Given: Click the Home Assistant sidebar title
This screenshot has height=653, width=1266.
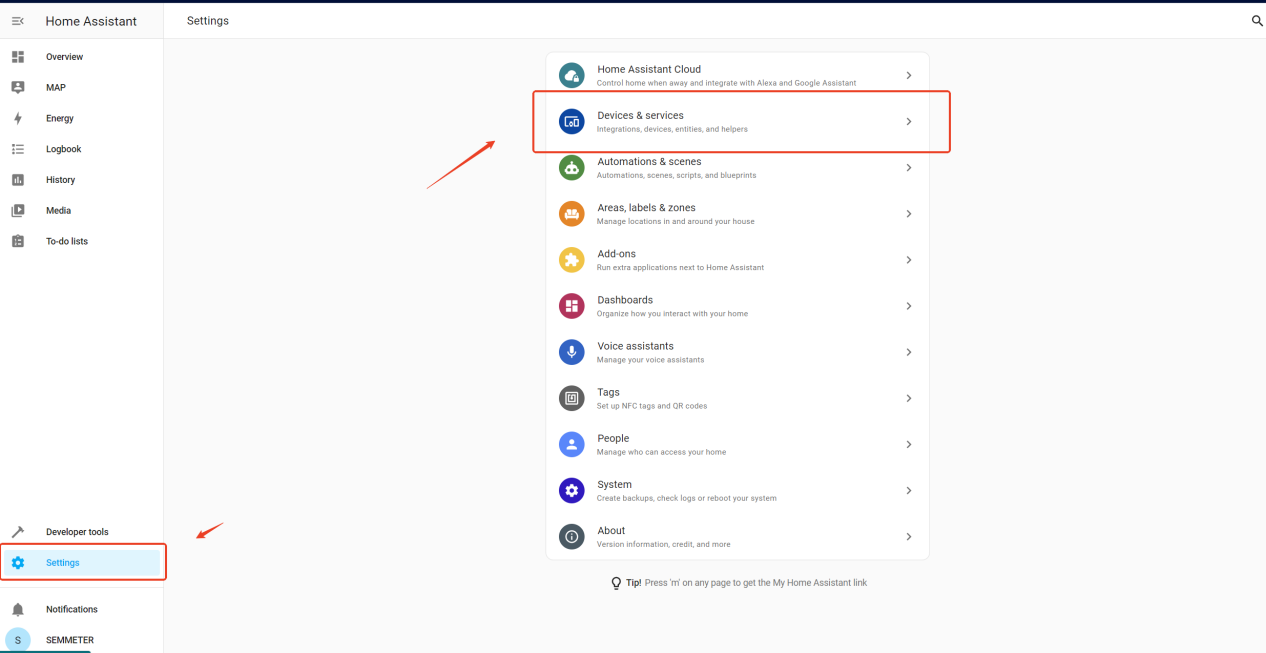Looking at the screenshot, I should tap(91, 21).
